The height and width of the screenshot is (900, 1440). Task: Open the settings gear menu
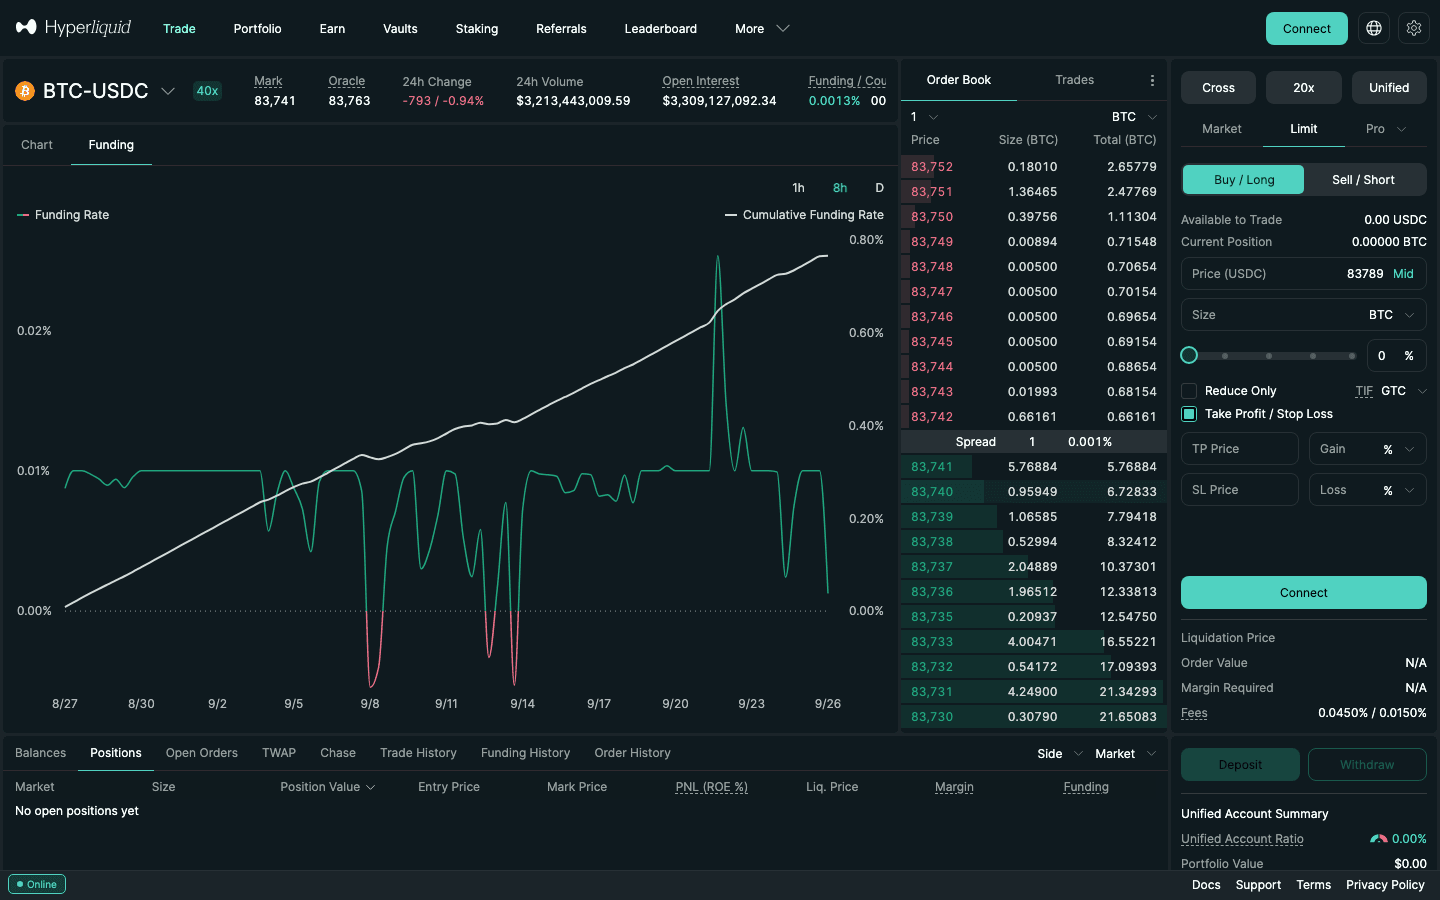click(1414, 28)
